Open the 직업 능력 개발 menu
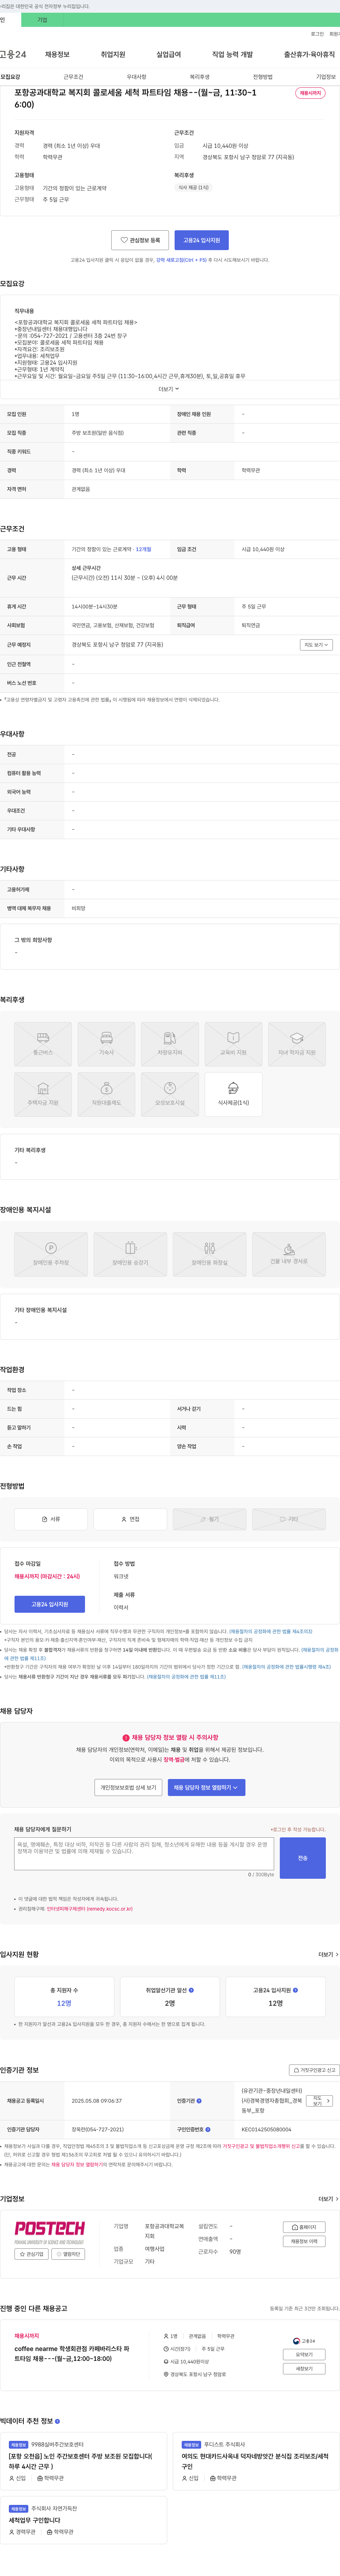 coord(232,54)
